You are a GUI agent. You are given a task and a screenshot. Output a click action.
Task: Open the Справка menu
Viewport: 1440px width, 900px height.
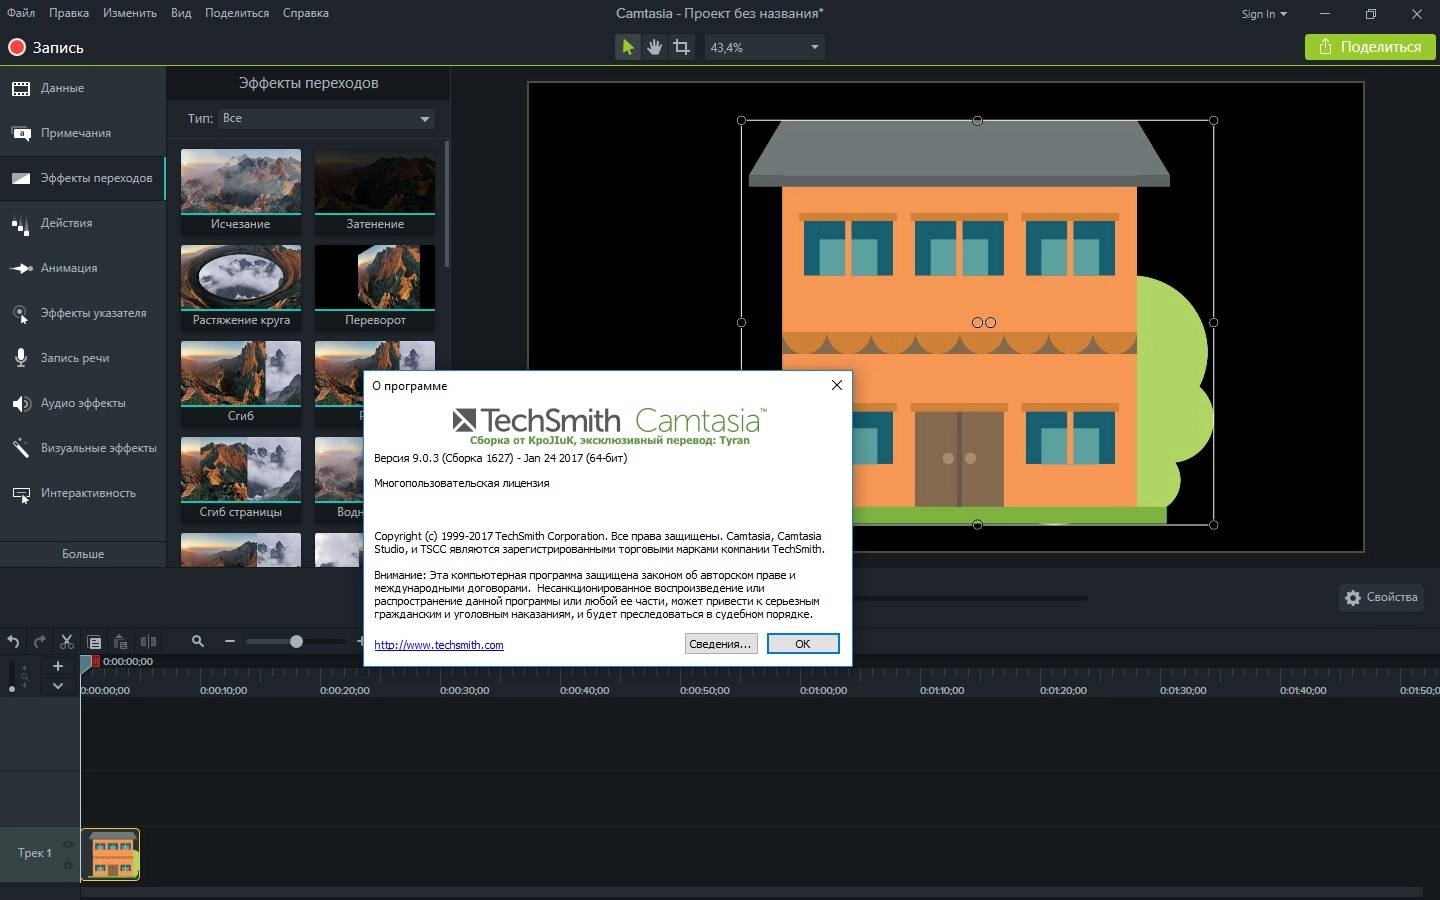pyautogui.click(x=306, y=13)
